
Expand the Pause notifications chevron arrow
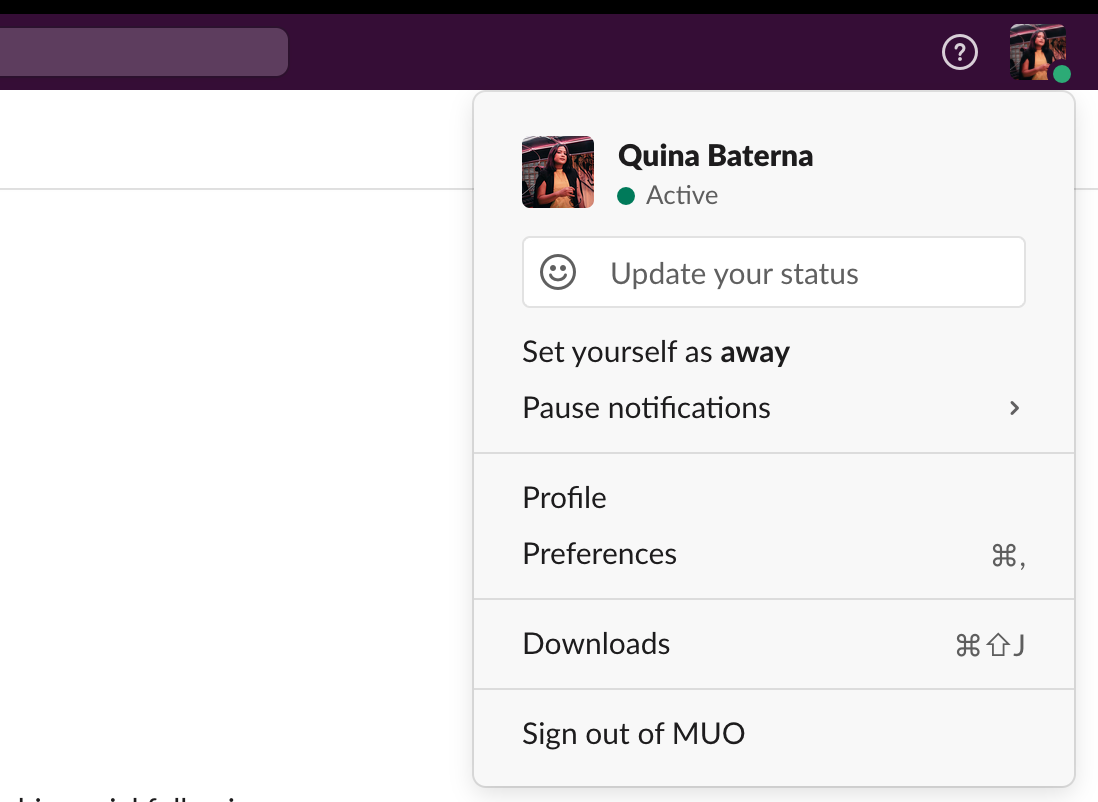pyautogui.click(x=1014, y=408)
